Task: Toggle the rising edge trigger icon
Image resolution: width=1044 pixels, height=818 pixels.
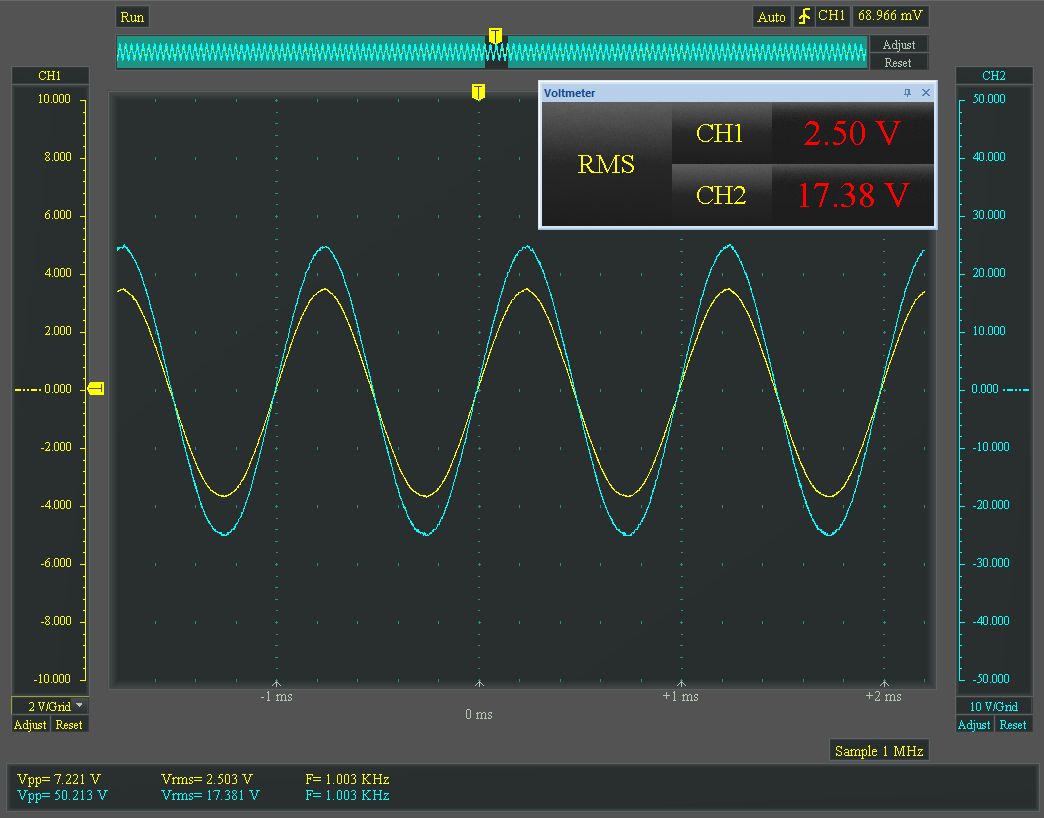Action: pos(804,17)
